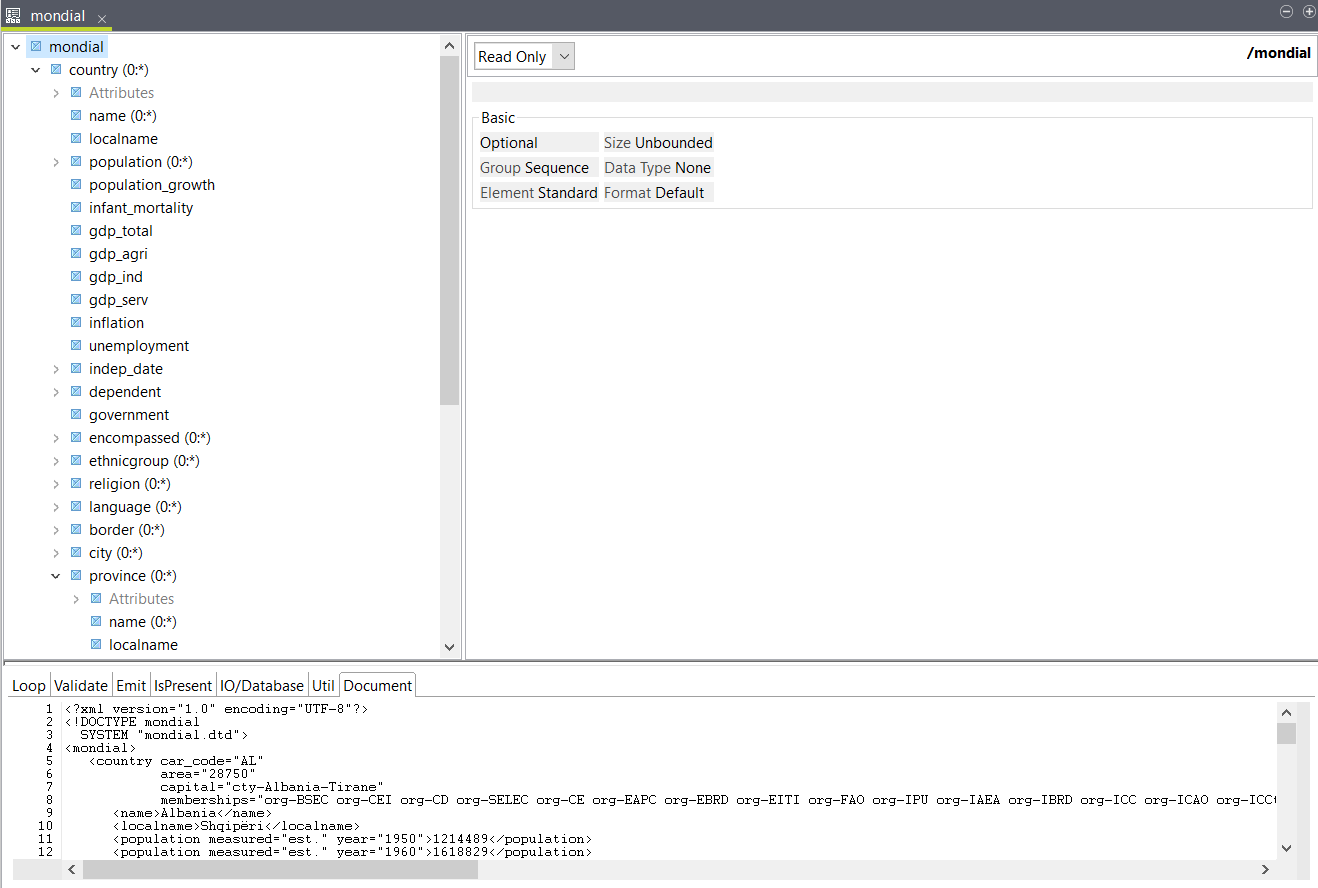Viewport: 1318px width, 888px height.
Task: Select the localname element under country
Action: coord(123,139)
